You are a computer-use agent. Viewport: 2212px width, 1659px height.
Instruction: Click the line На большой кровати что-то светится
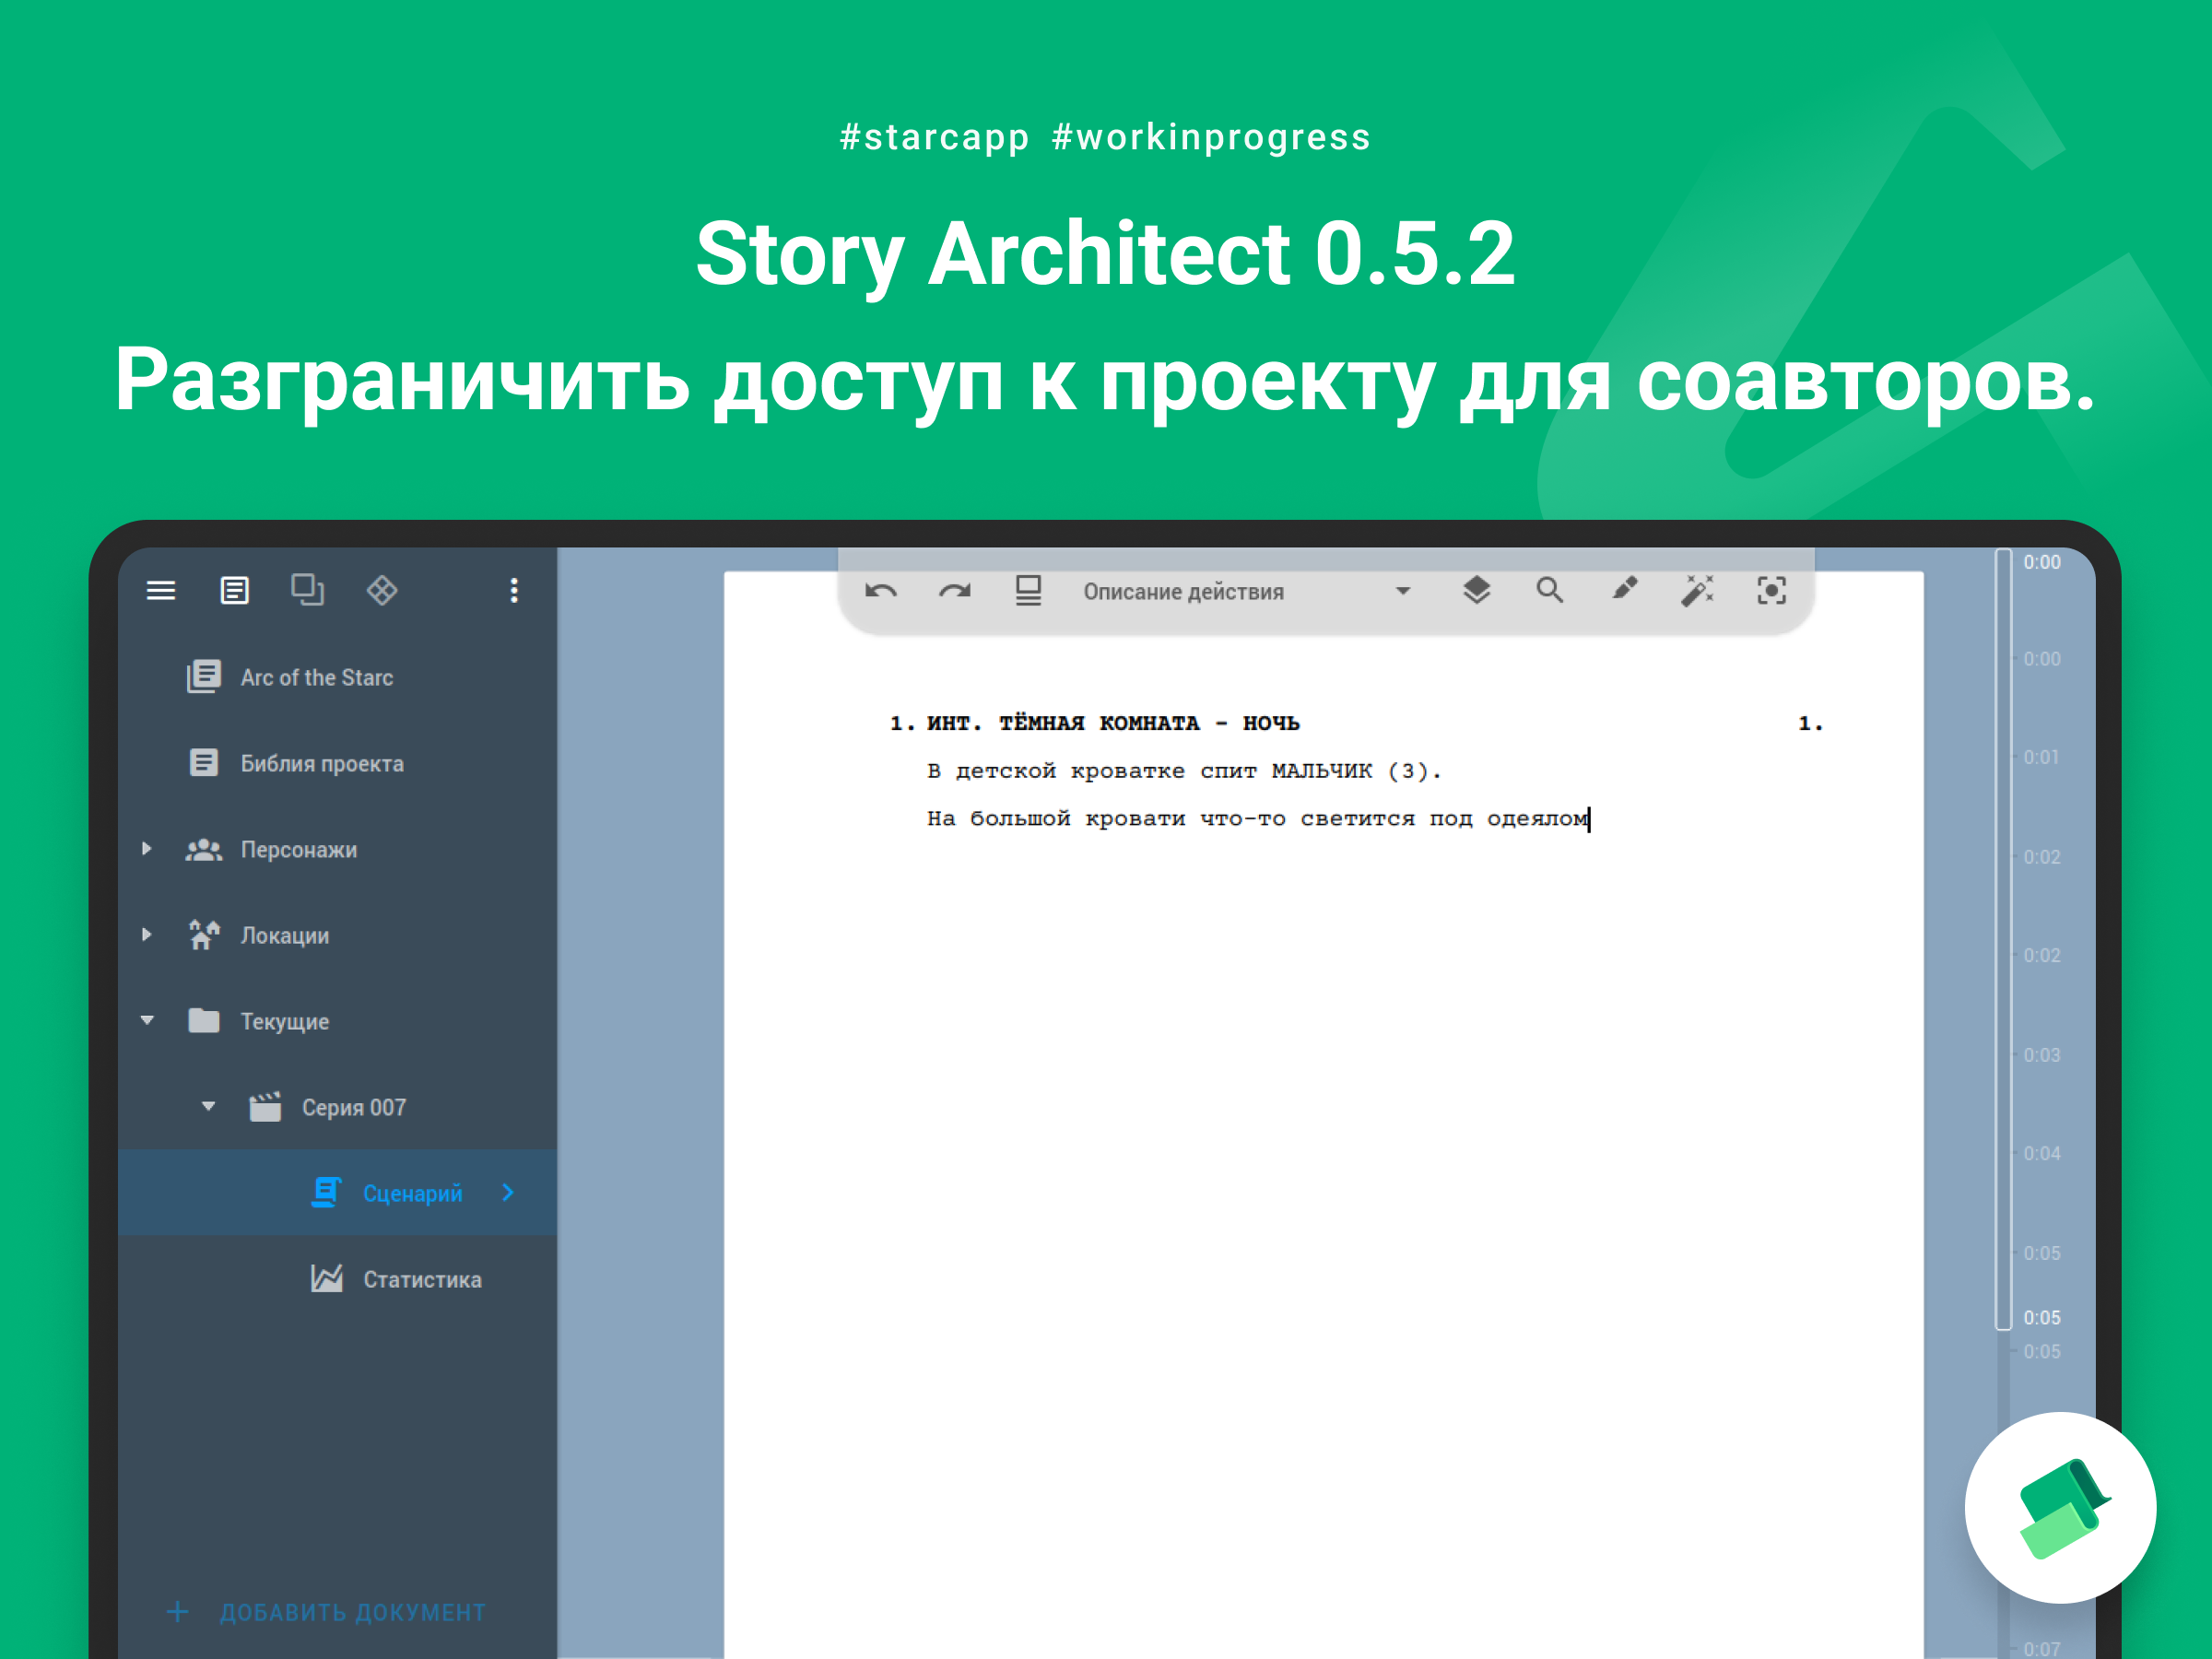pos(1258,819)
